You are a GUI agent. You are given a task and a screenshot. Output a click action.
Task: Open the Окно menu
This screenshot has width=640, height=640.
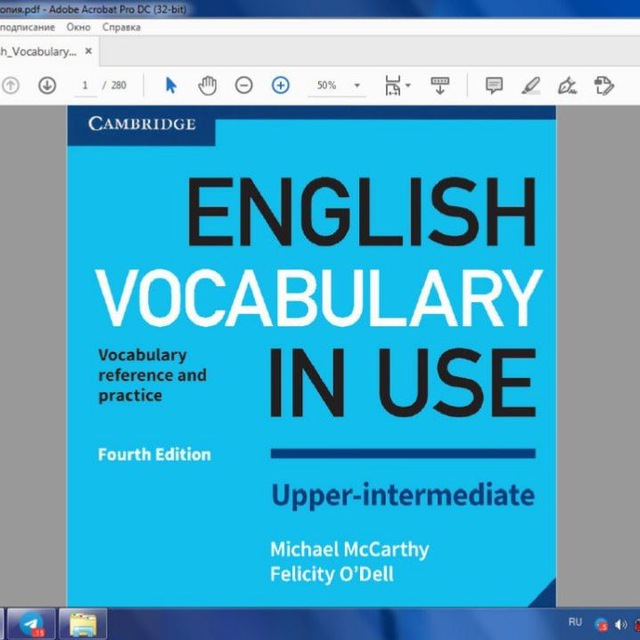(x=78, y=27)
